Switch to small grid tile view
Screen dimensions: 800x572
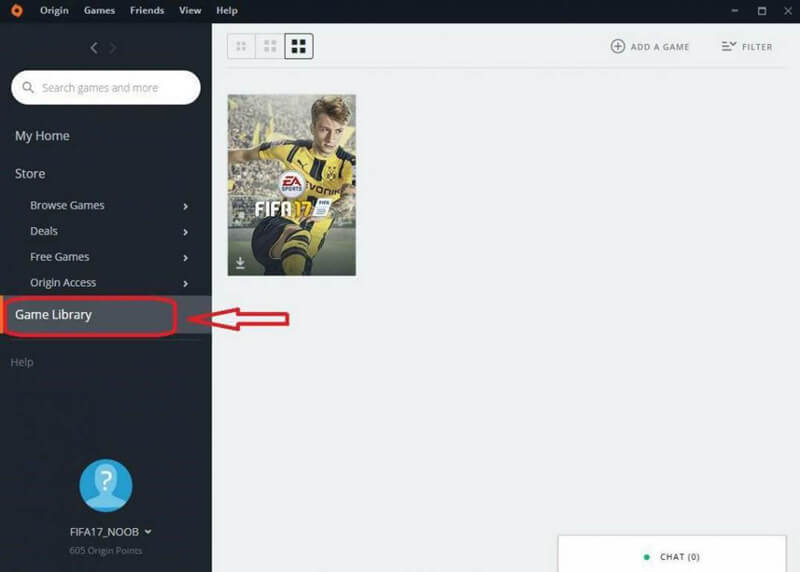click(x=241, y=46)
